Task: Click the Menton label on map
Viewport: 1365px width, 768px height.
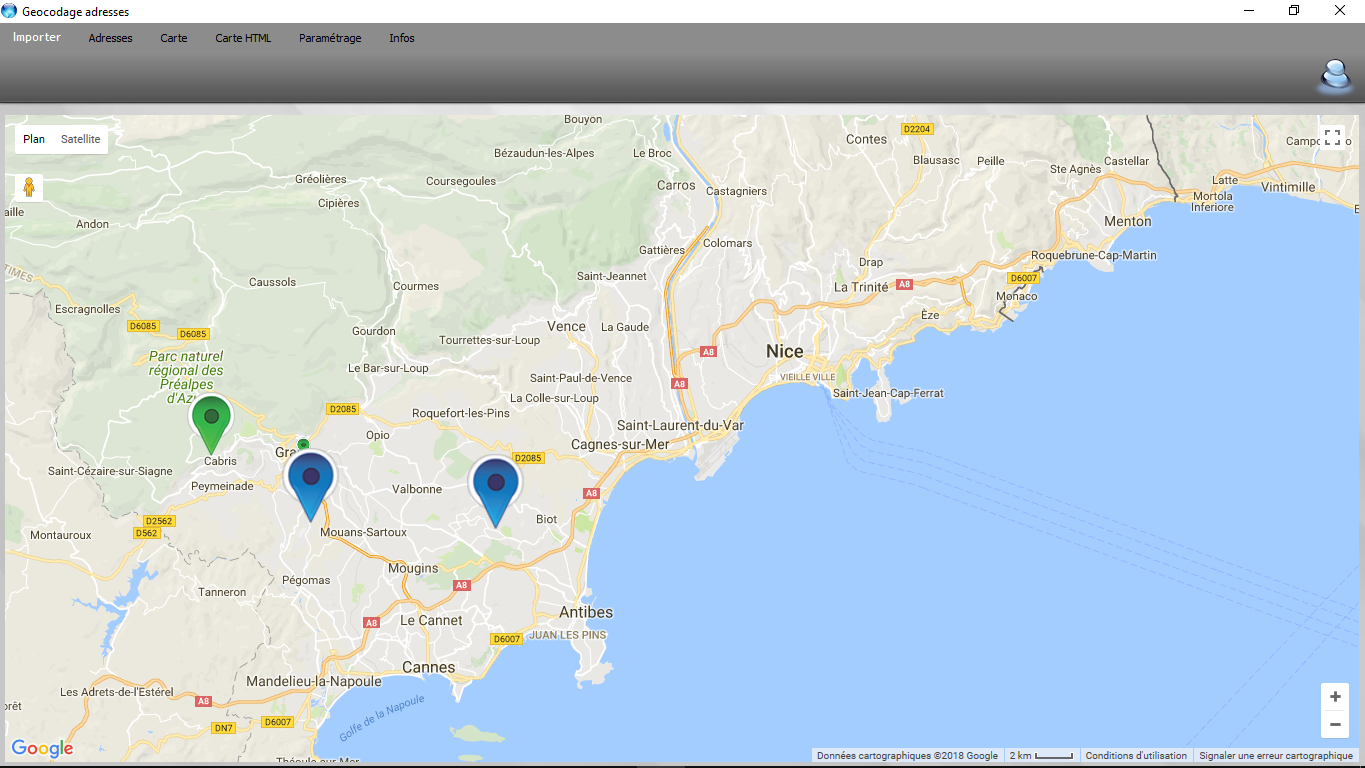Action: pyautogui.click(x=1128, y=221)
